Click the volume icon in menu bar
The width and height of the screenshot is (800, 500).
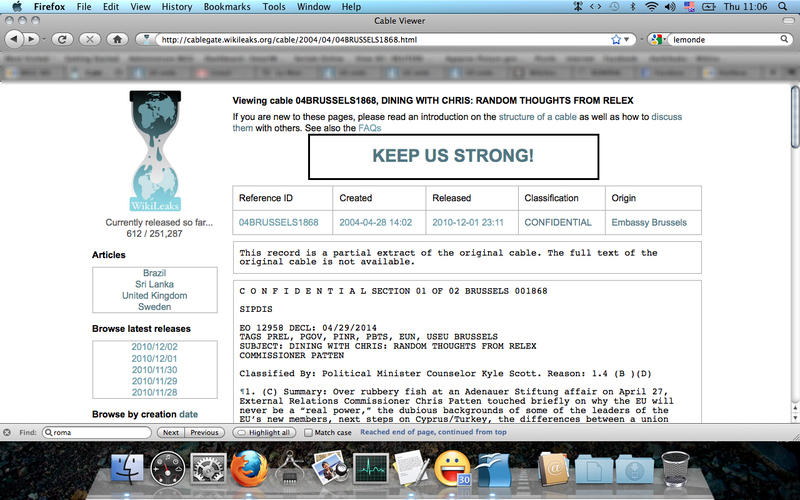pyautogui.click(x=670, y=7)
